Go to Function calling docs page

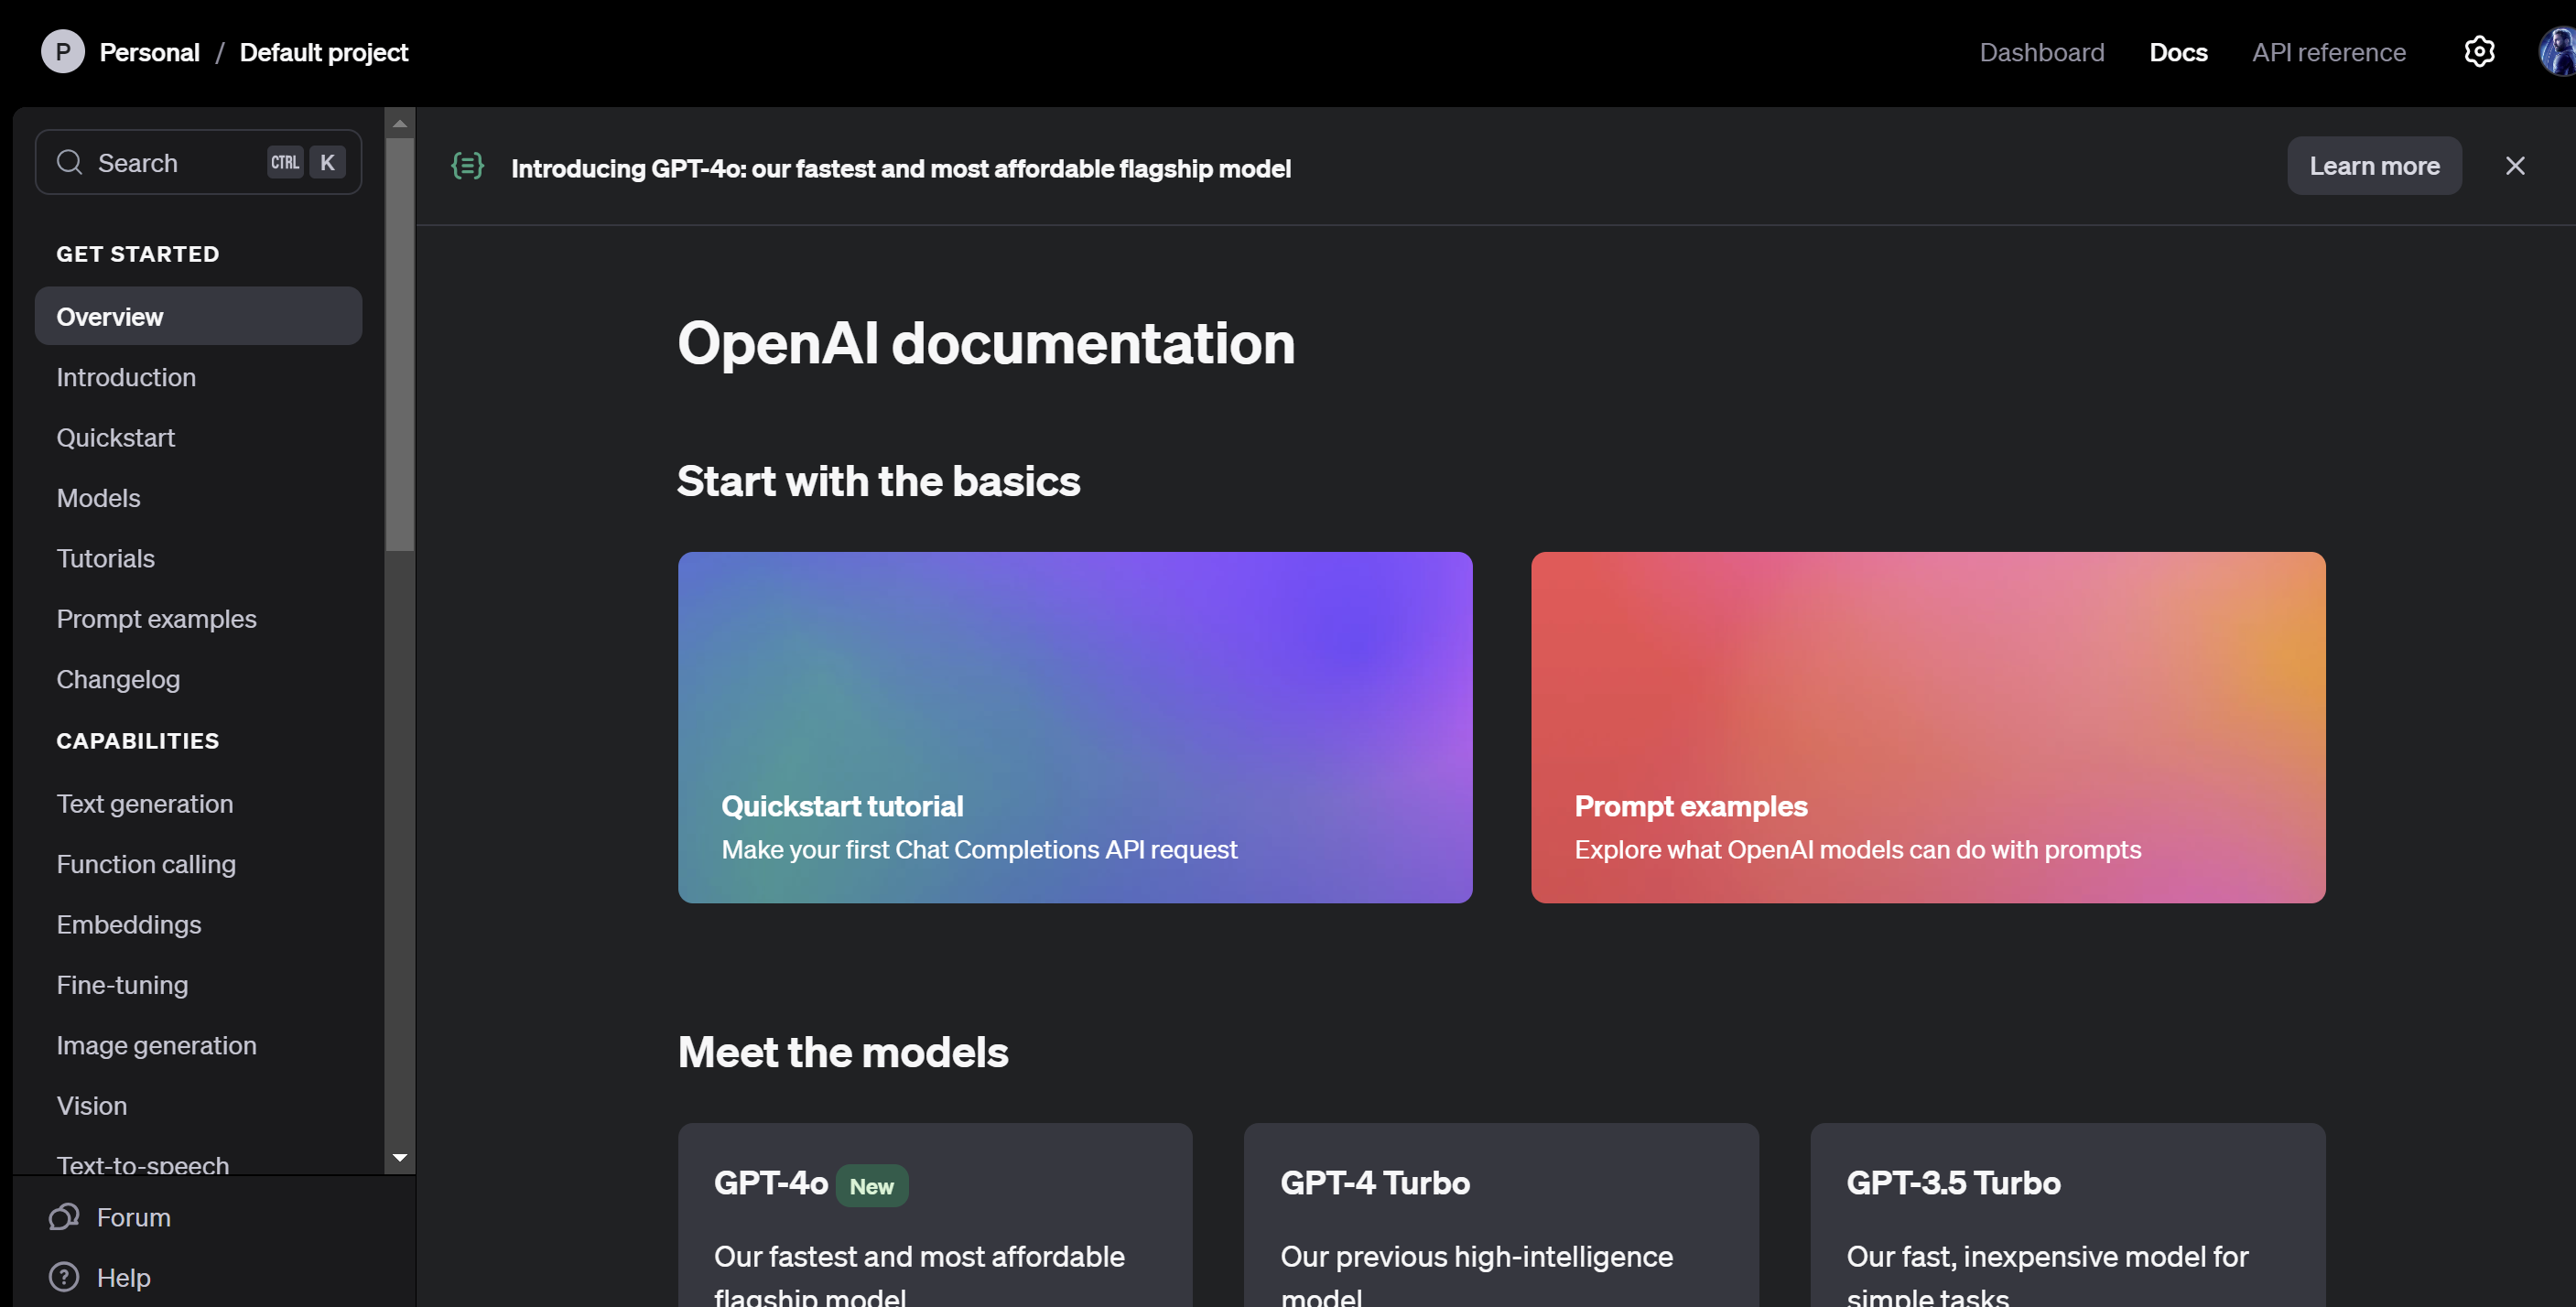point(146,864)
